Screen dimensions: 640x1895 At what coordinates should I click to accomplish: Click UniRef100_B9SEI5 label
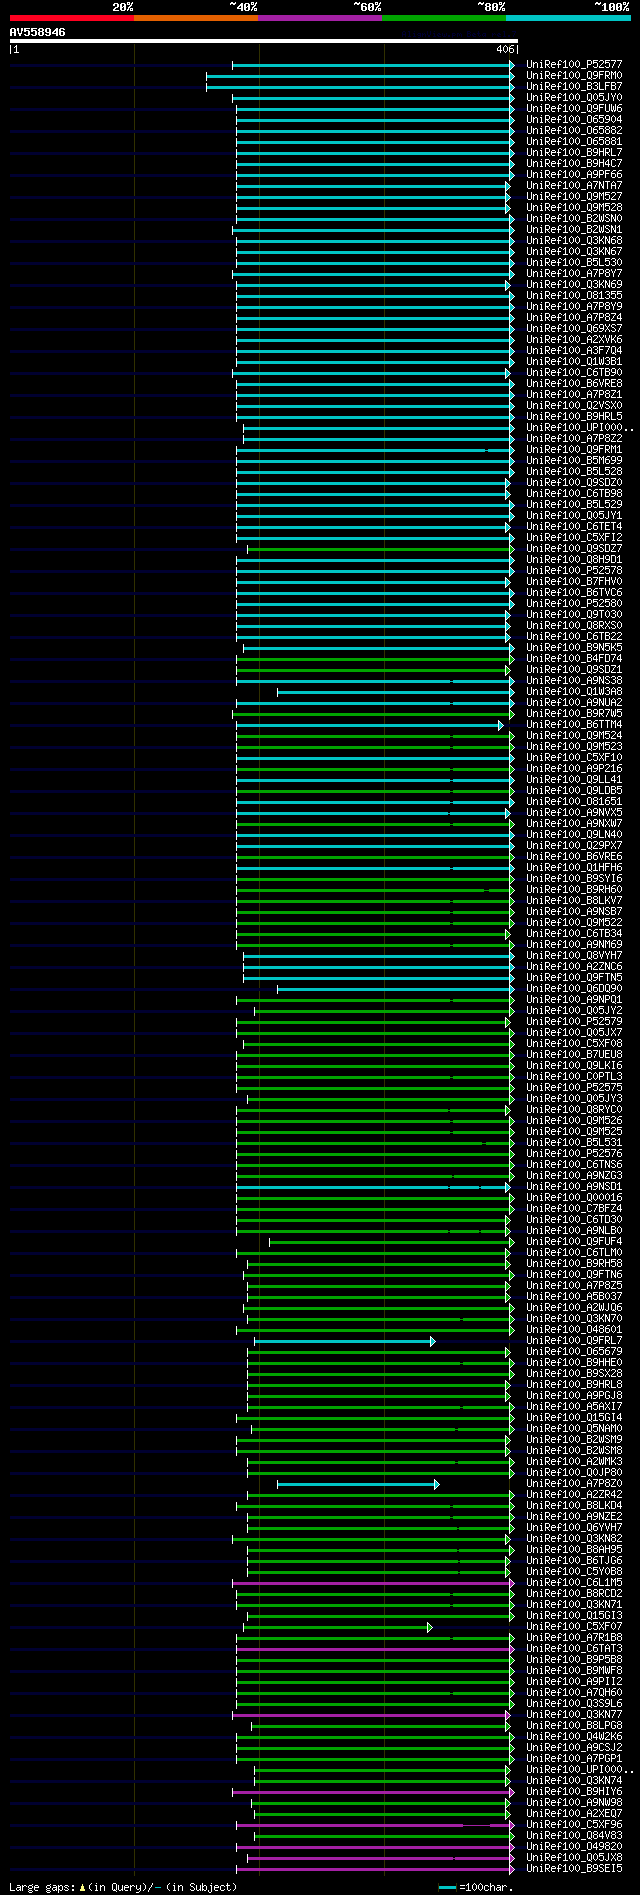(574, 1869)
